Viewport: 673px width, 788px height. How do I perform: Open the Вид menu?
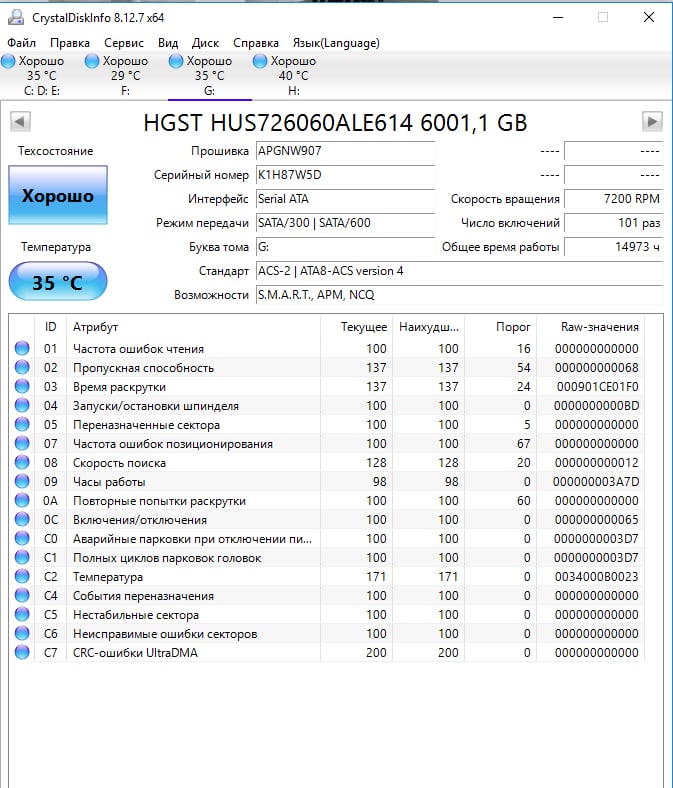click(x=168, y=43)
